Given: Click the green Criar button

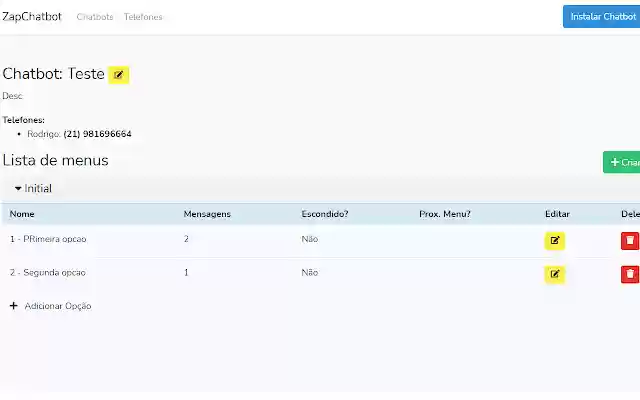Looking at the screenshot, I should point(621,162).
